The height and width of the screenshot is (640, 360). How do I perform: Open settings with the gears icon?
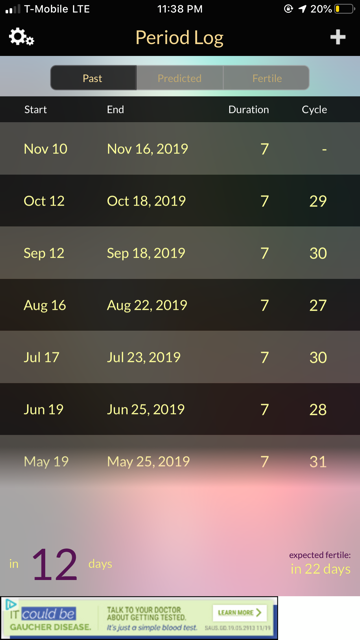(x=21, y=37)
